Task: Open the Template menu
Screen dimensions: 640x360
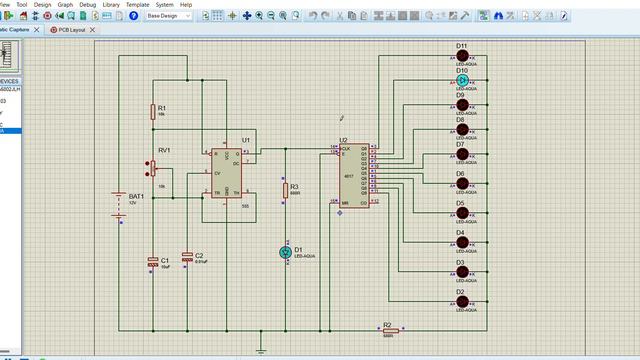Action: click(x=138, y=4)
